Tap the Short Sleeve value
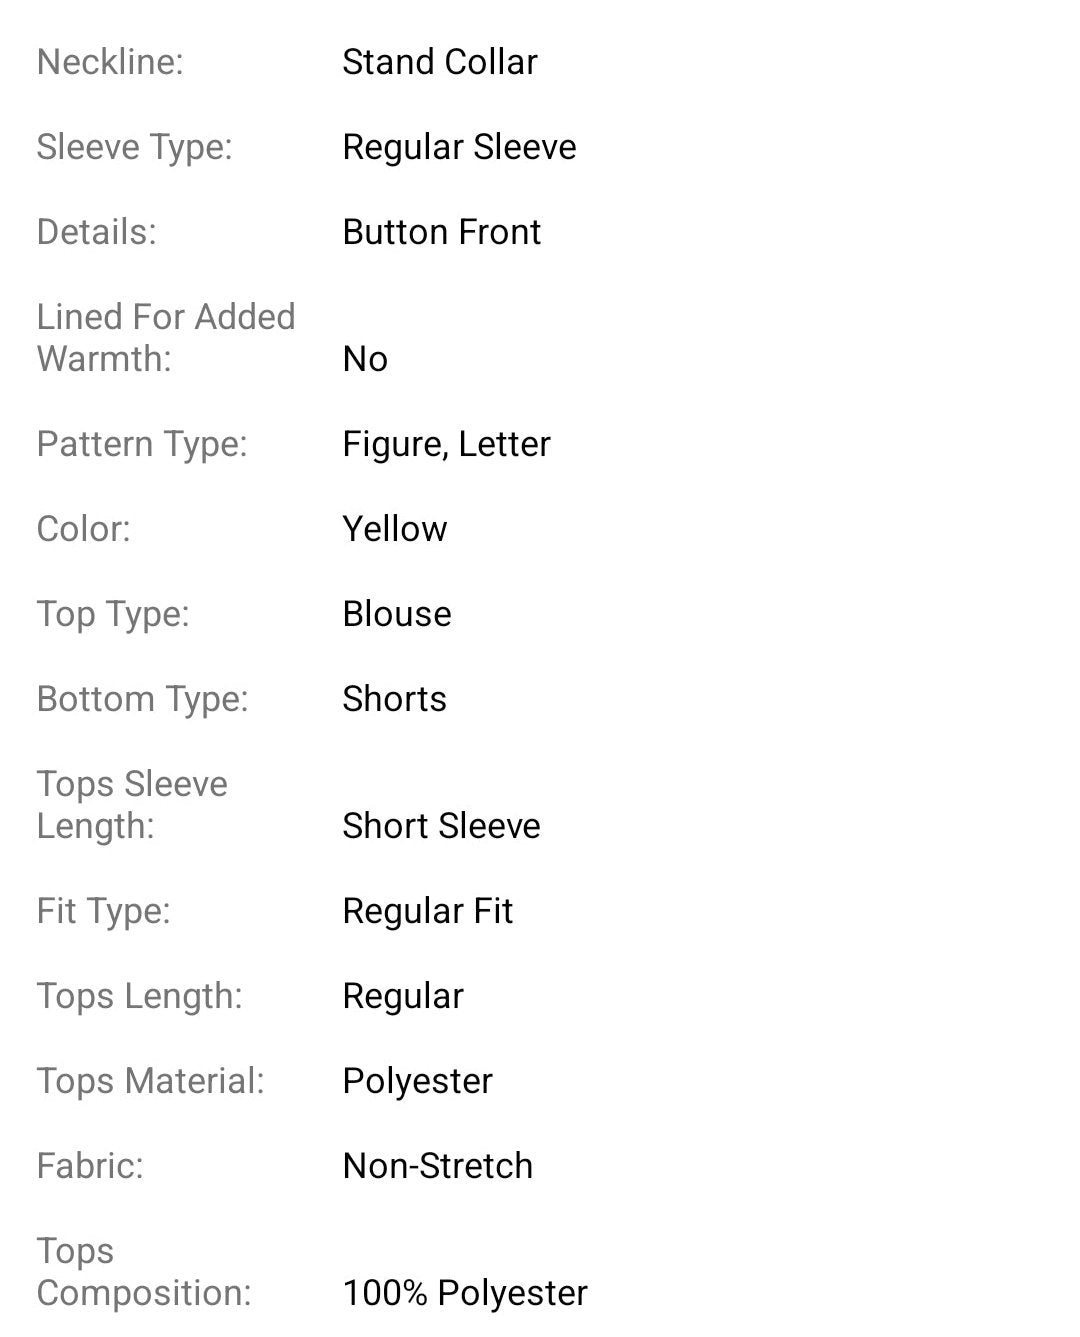Viewport: 1080px width, 1337px height. pos(441,826)
